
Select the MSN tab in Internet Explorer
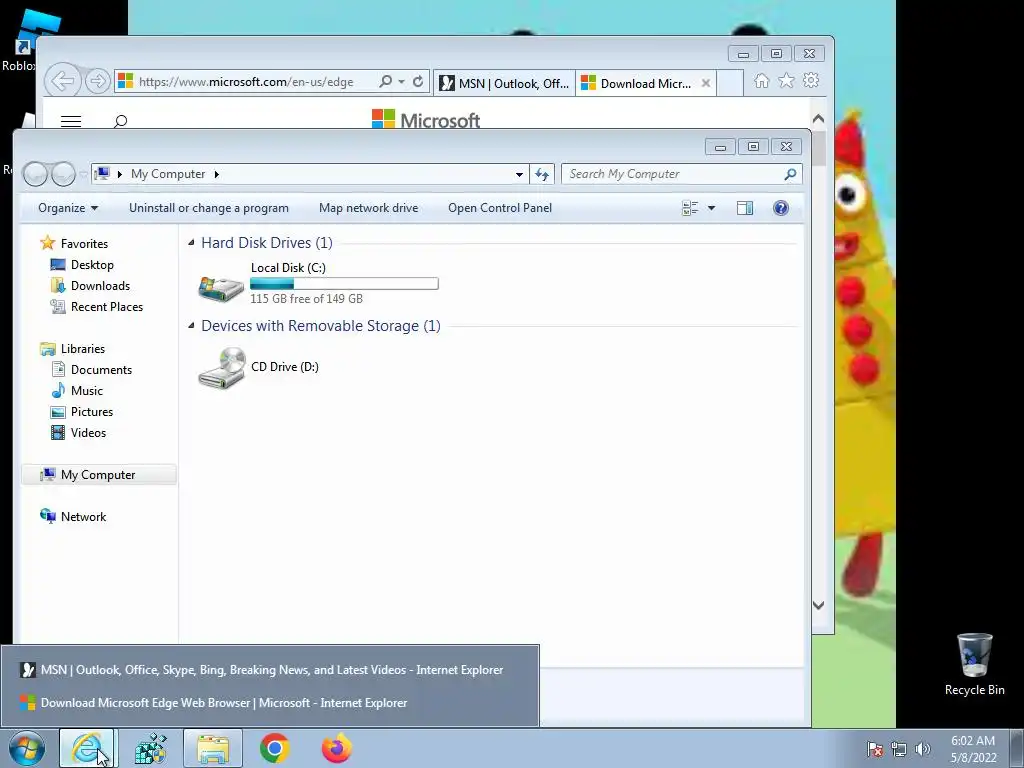[x=504, y=83]
